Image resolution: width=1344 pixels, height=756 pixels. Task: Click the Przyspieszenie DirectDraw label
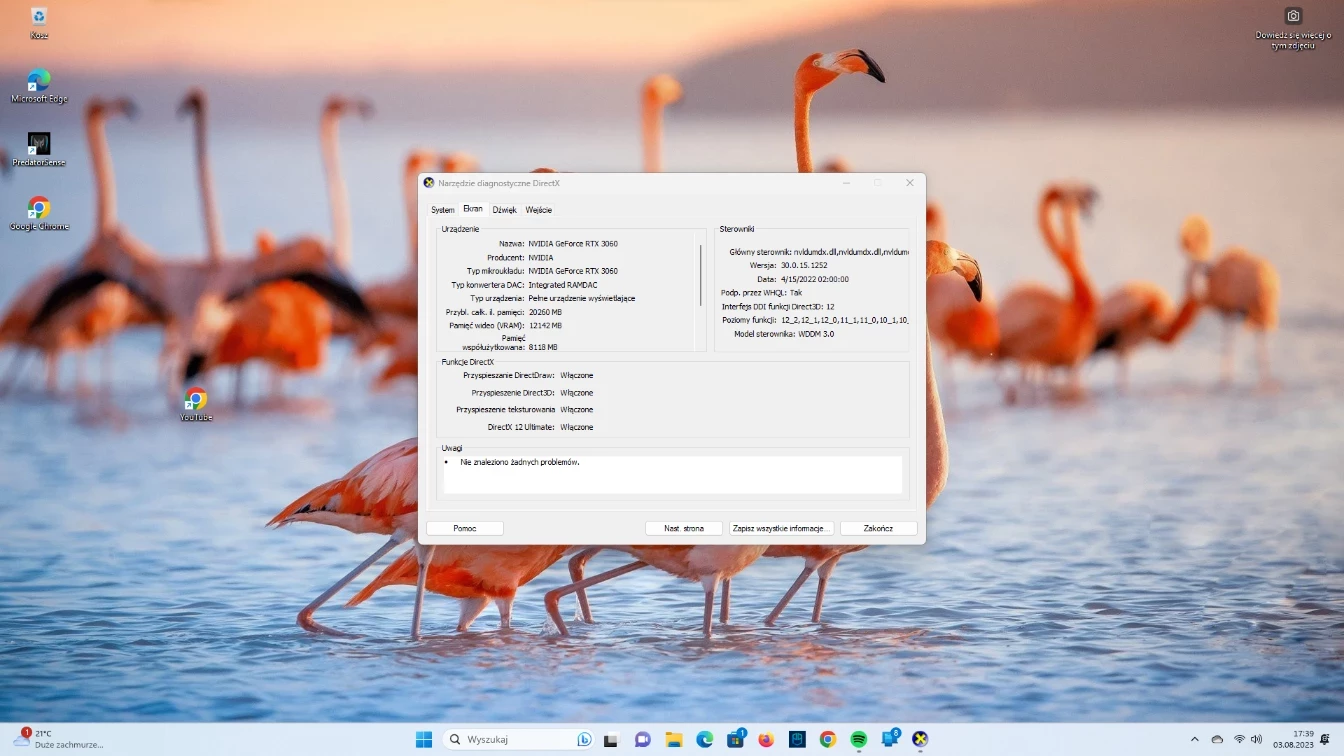508,375
